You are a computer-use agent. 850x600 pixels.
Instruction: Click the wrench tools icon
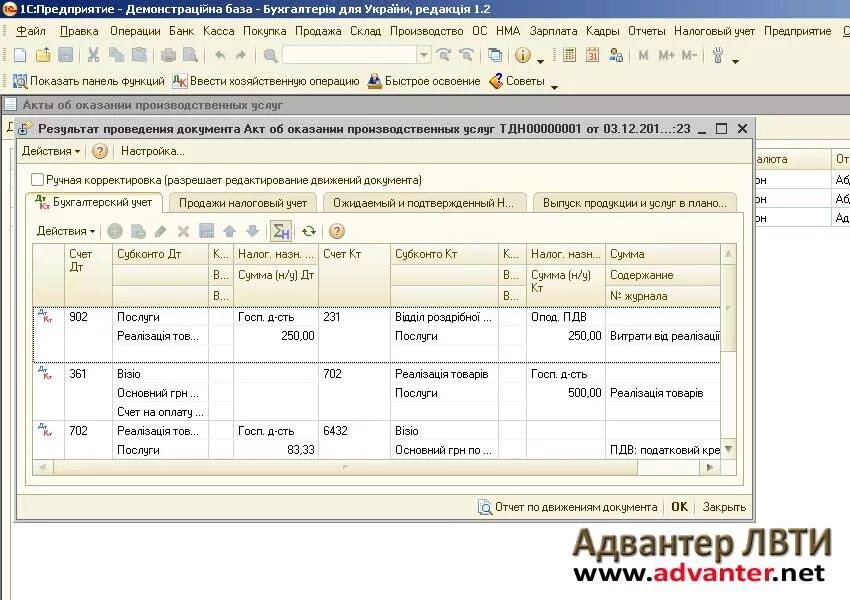point(718,55)
